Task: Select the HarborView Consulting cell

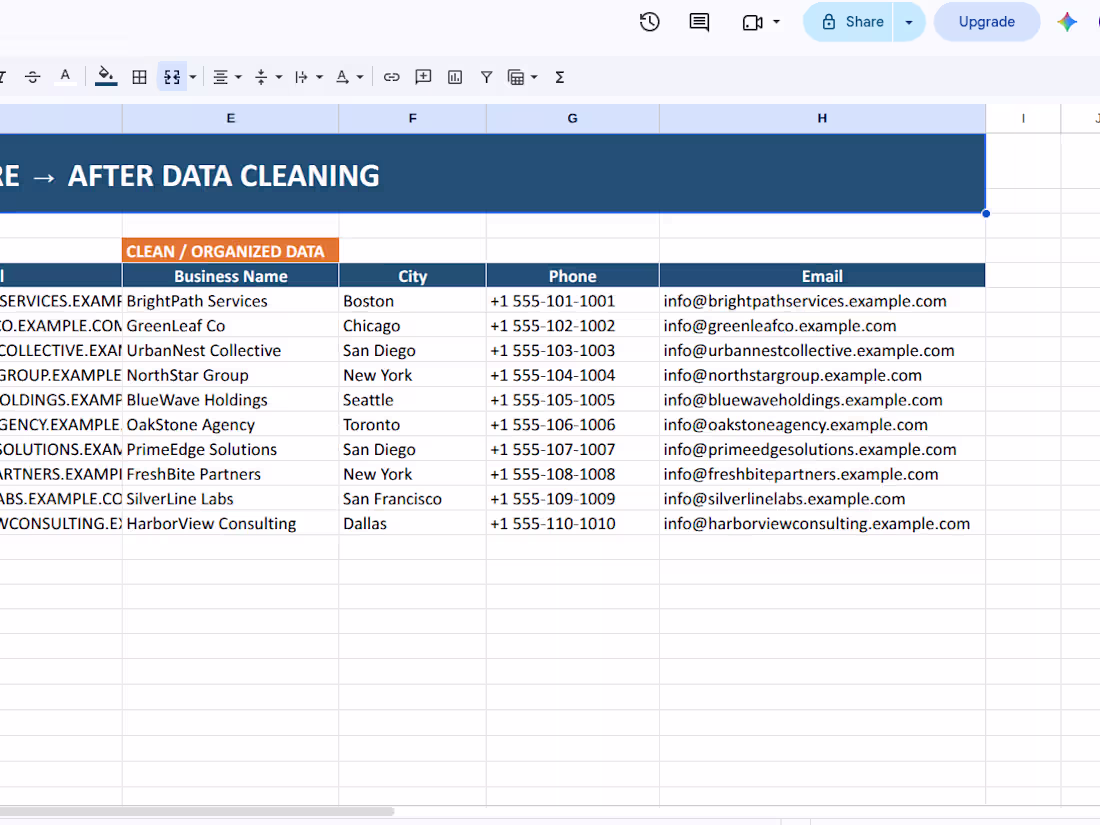Action: coord(230,523)
